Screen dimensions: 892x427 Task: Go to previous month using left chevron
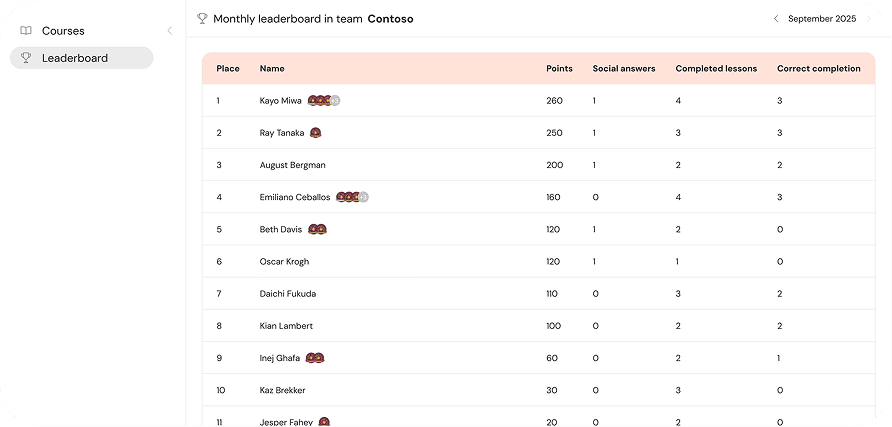pos(775,18)
